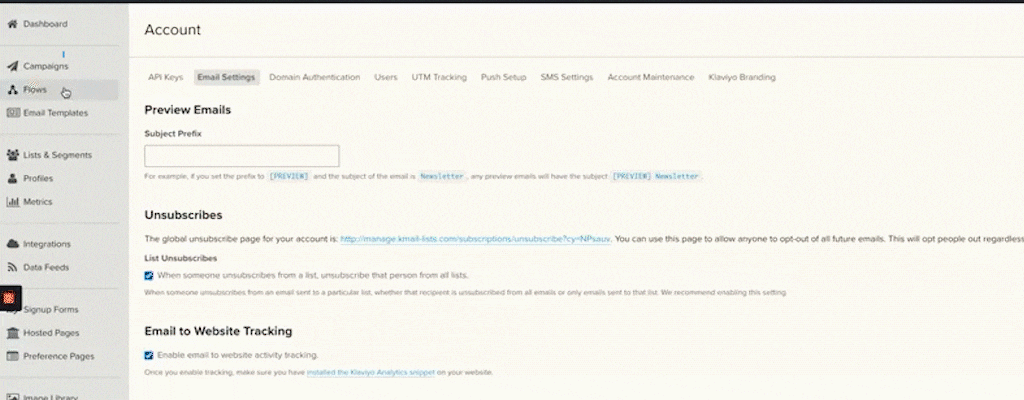Open Hosted Pages
The image size is (1024, 400).
51,333
